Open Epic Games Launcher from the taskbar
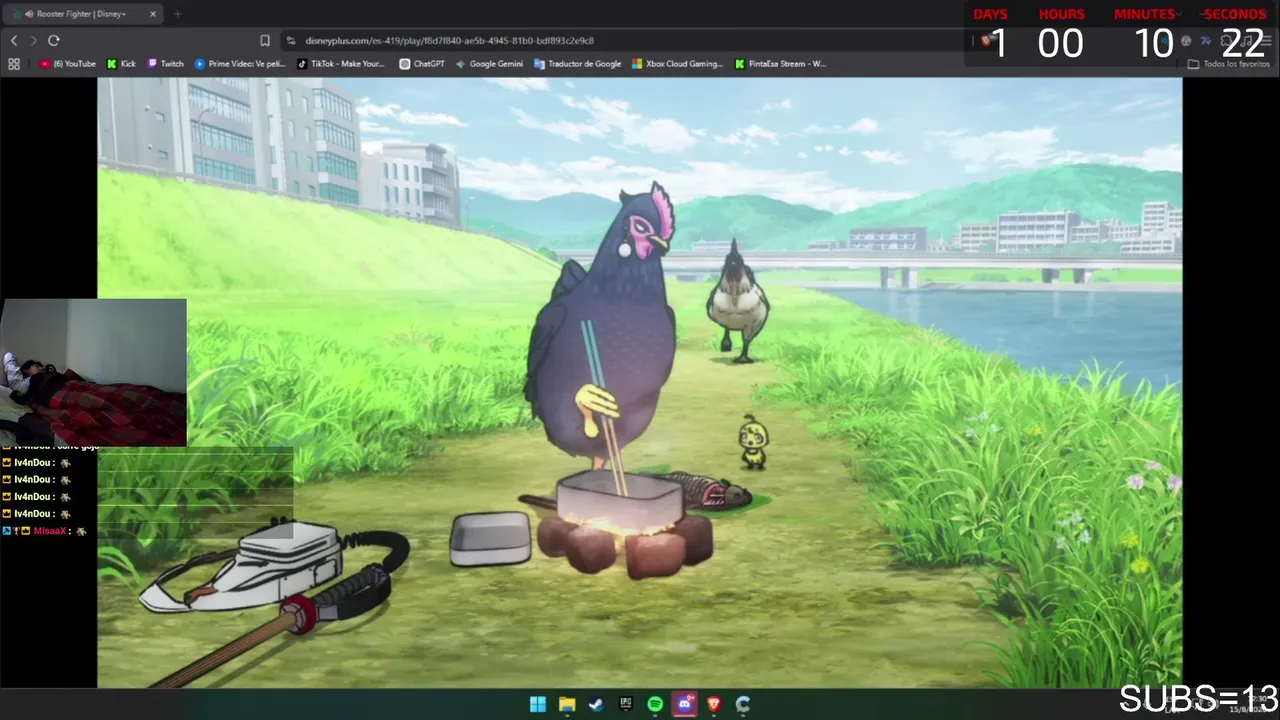The width and height of the screenshot is (1280, 720). pyautogui.click(x=626, y=704)
